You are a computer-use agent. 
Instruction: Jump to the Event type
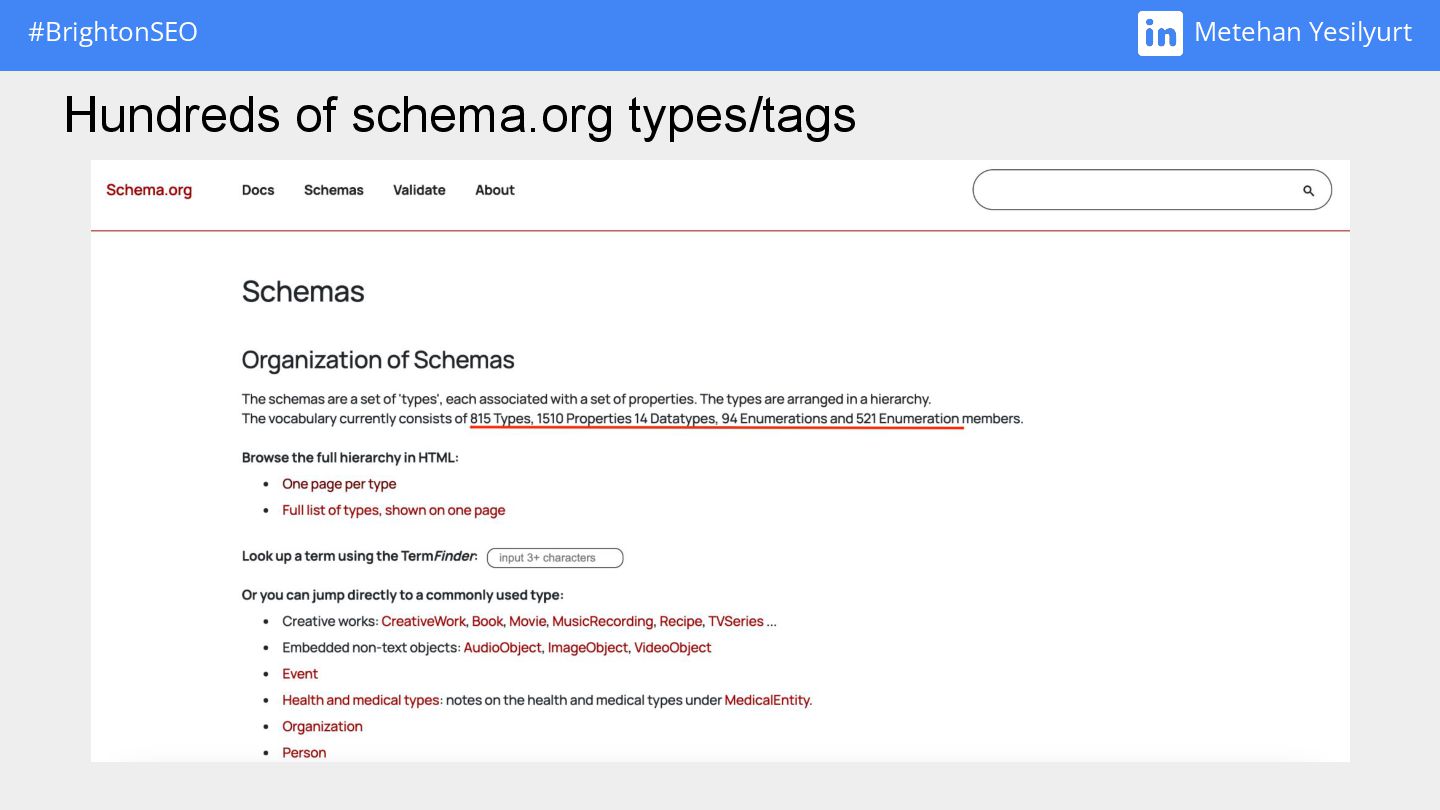click(x=300, y=674)
